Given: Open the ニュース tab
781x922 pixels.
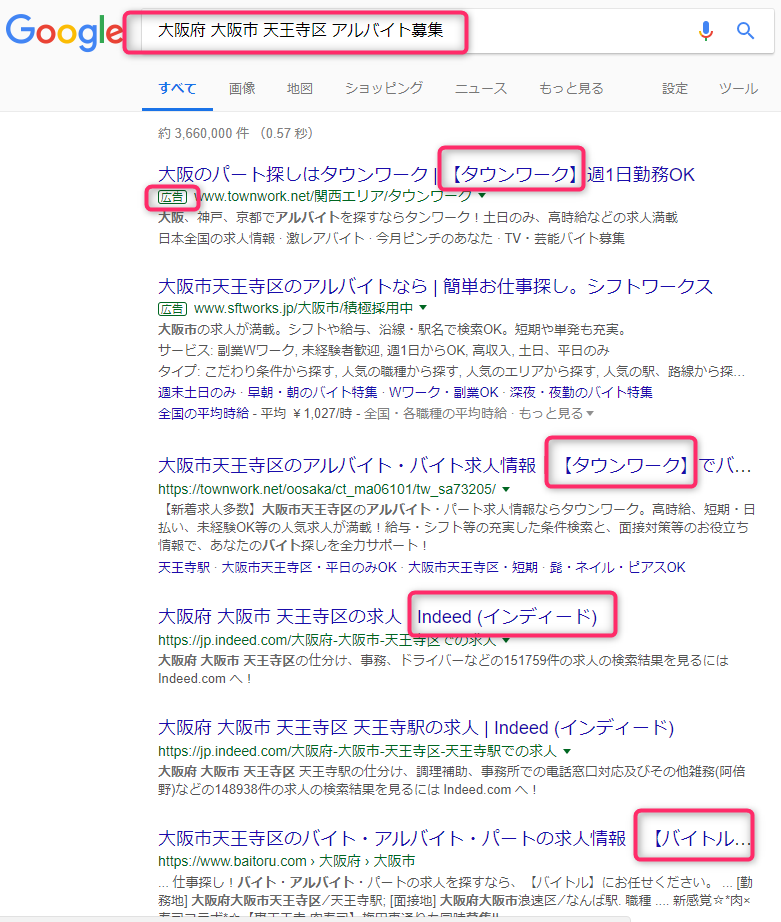Looking at the screenshot, I should 481,88.
